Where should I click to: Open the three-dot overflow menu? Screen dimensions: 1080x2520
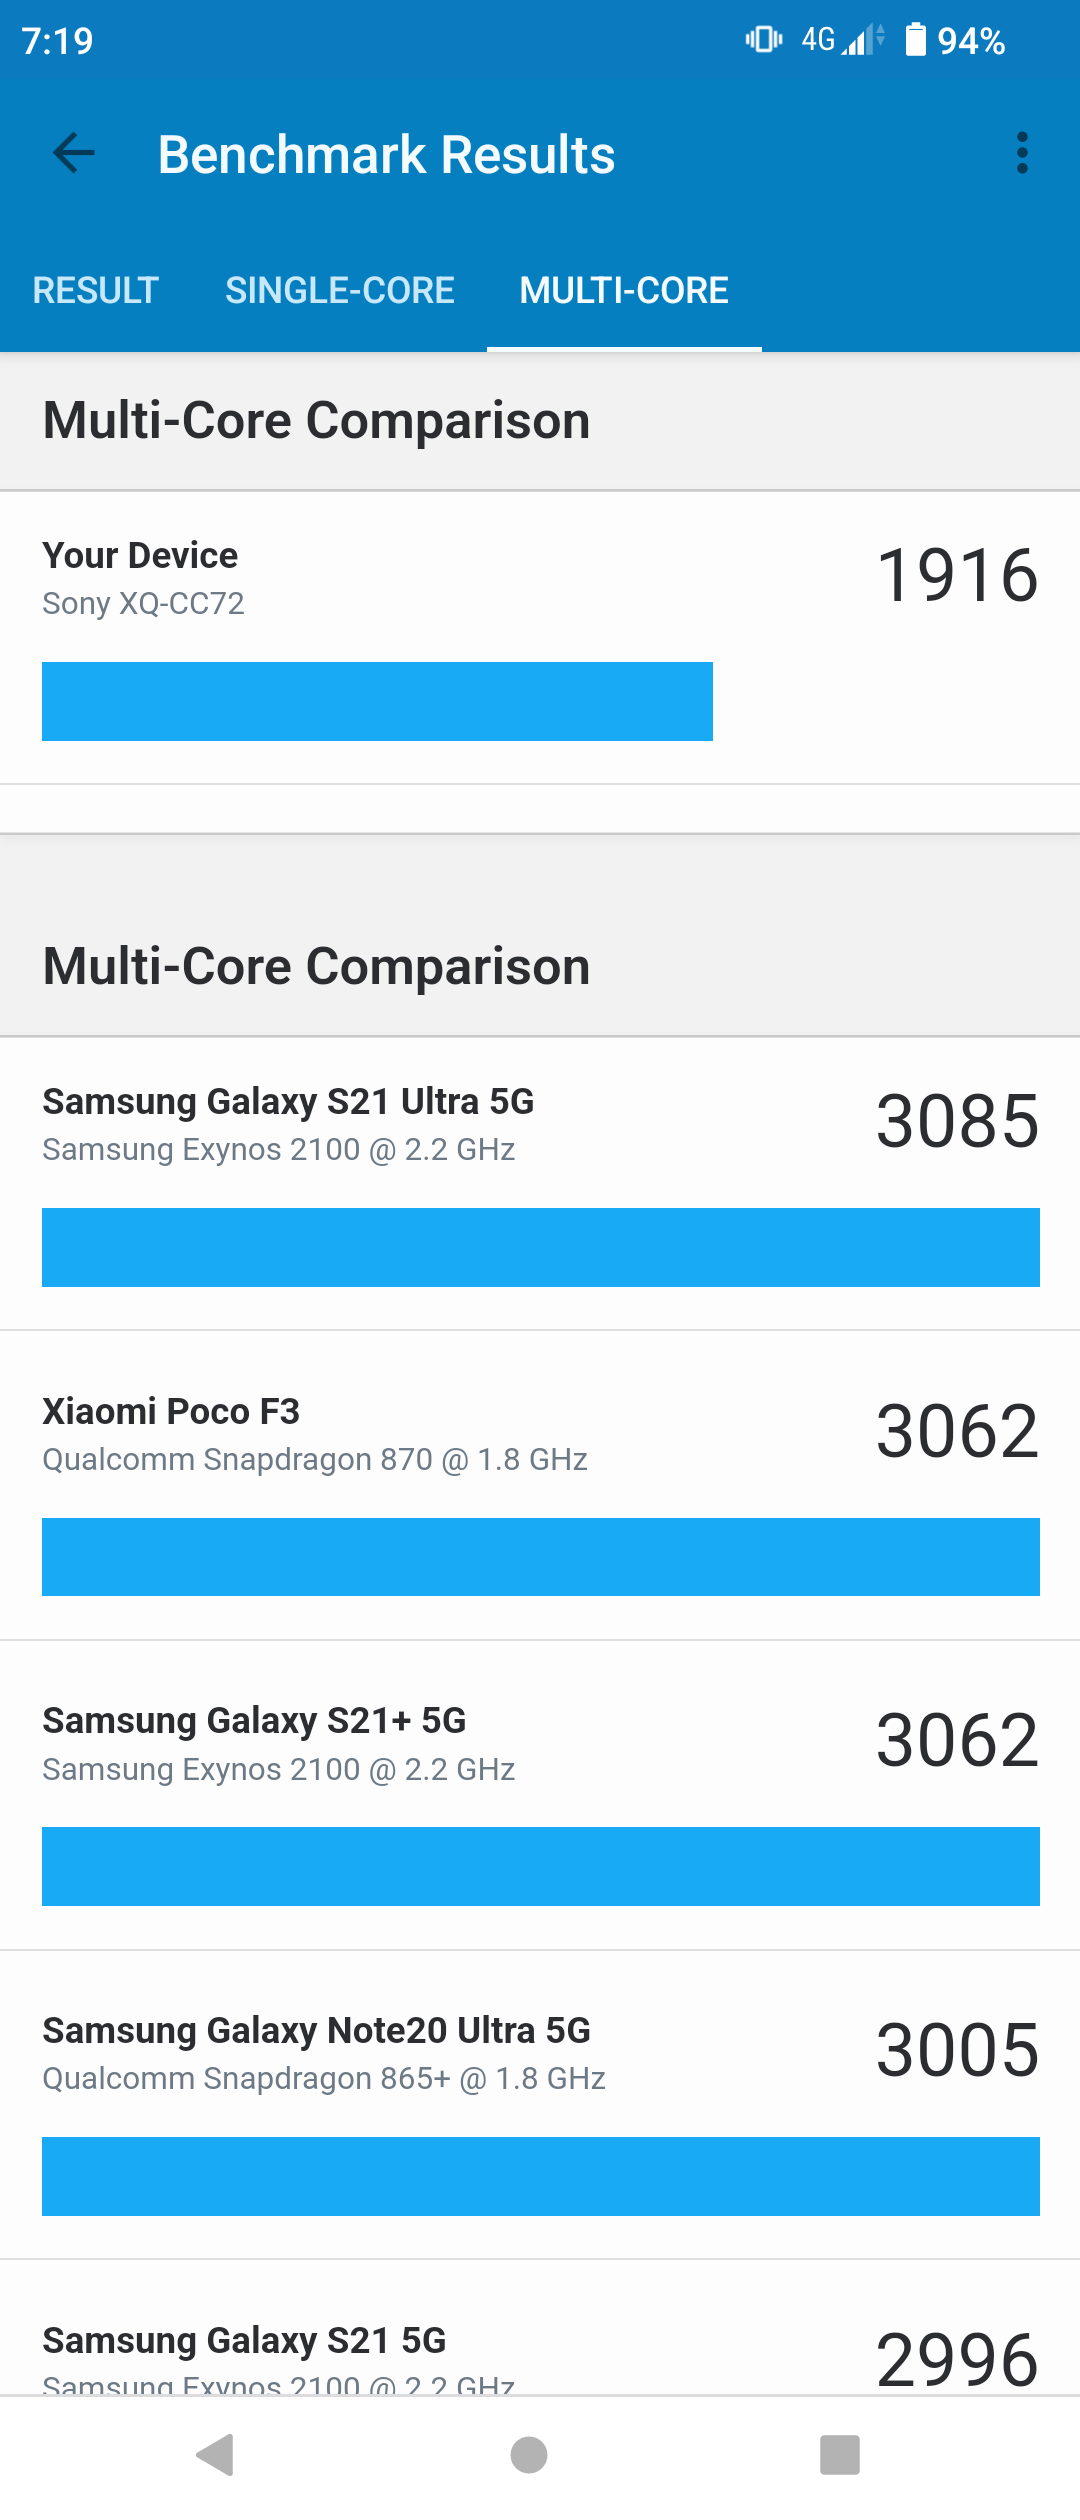coord(1021,154)
